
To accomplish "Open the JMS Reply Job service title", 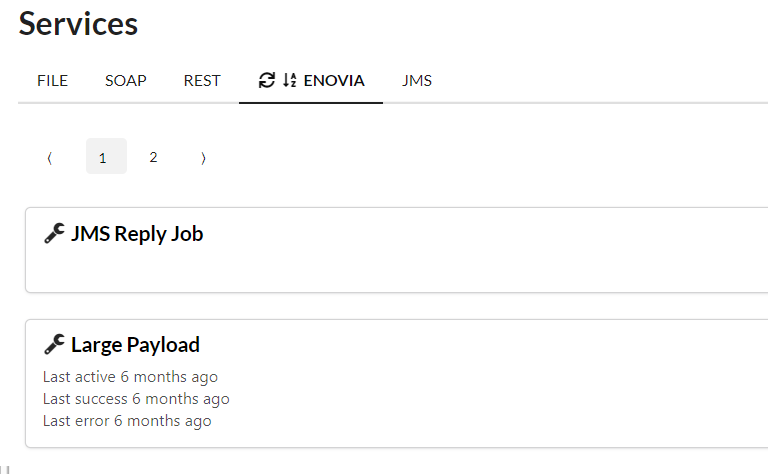I will click(137, 234).
